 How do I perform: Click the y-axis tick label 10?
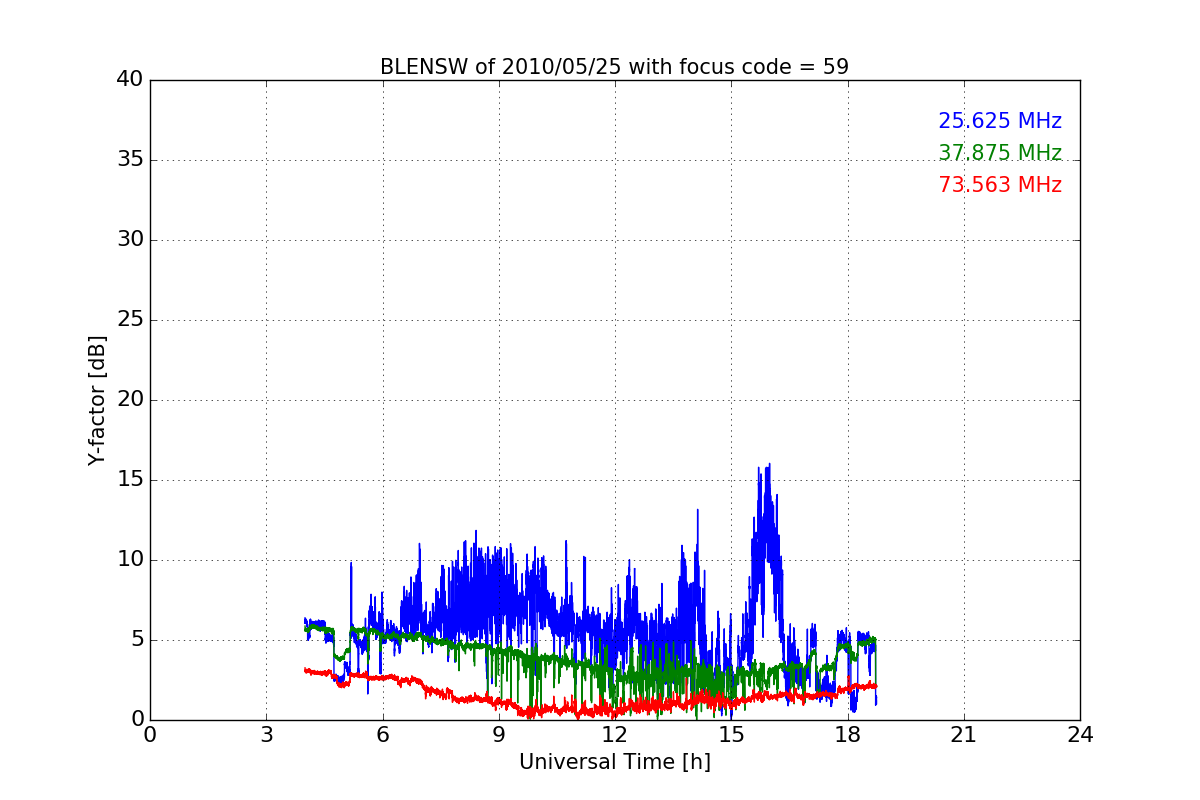pyautogui.click(x=130, y=560)
